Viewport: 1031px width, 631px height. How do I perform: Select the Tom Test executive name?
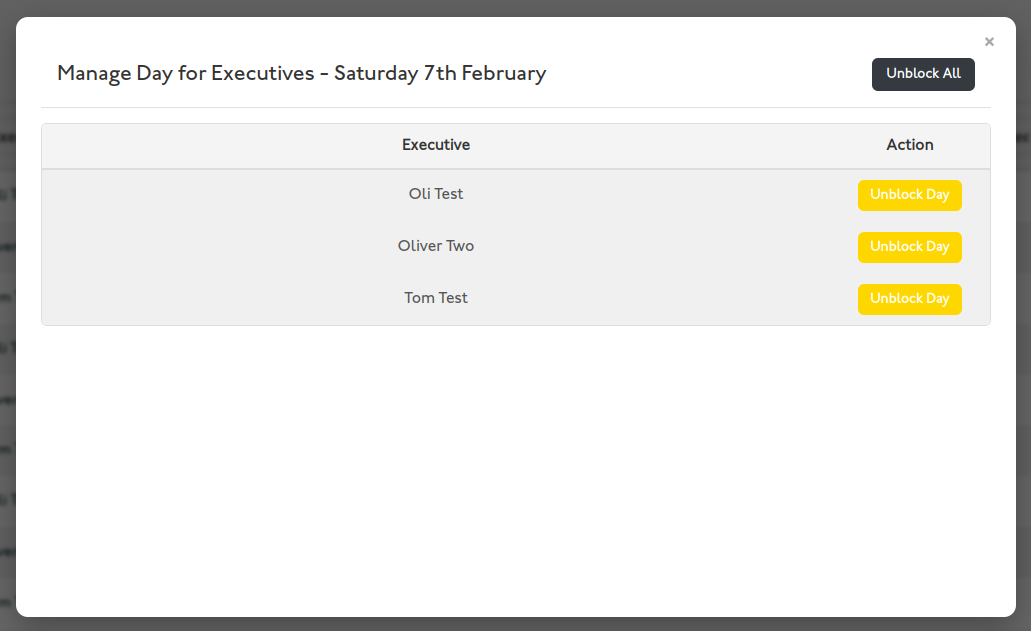pyautogui.click(x=436, y=298)
